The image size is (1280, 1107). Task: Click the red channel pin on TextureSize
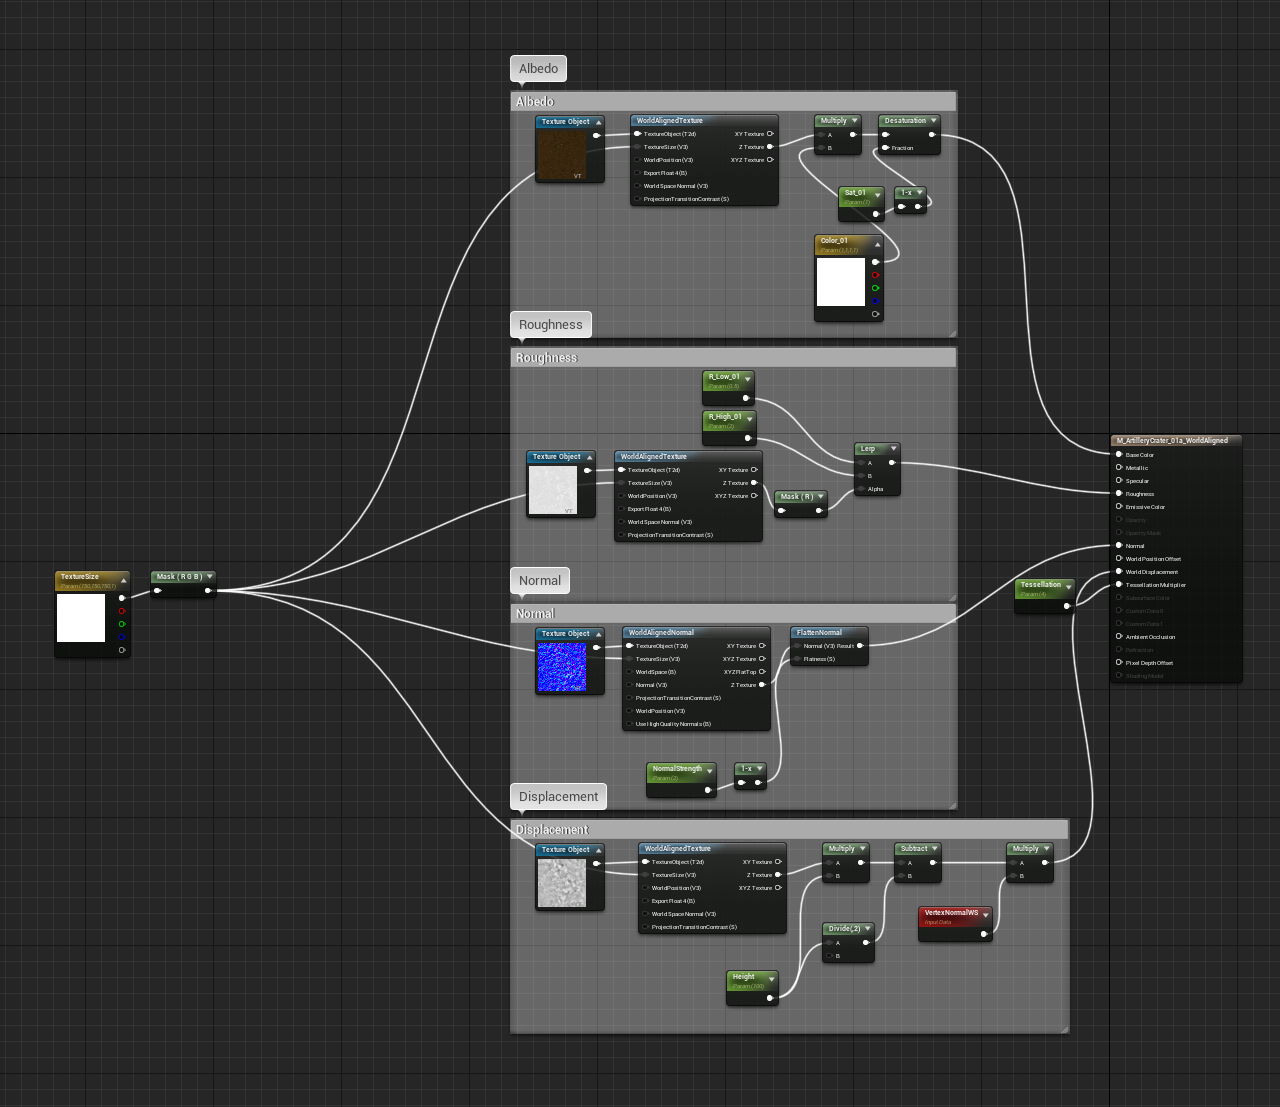(x=122, y=611)
